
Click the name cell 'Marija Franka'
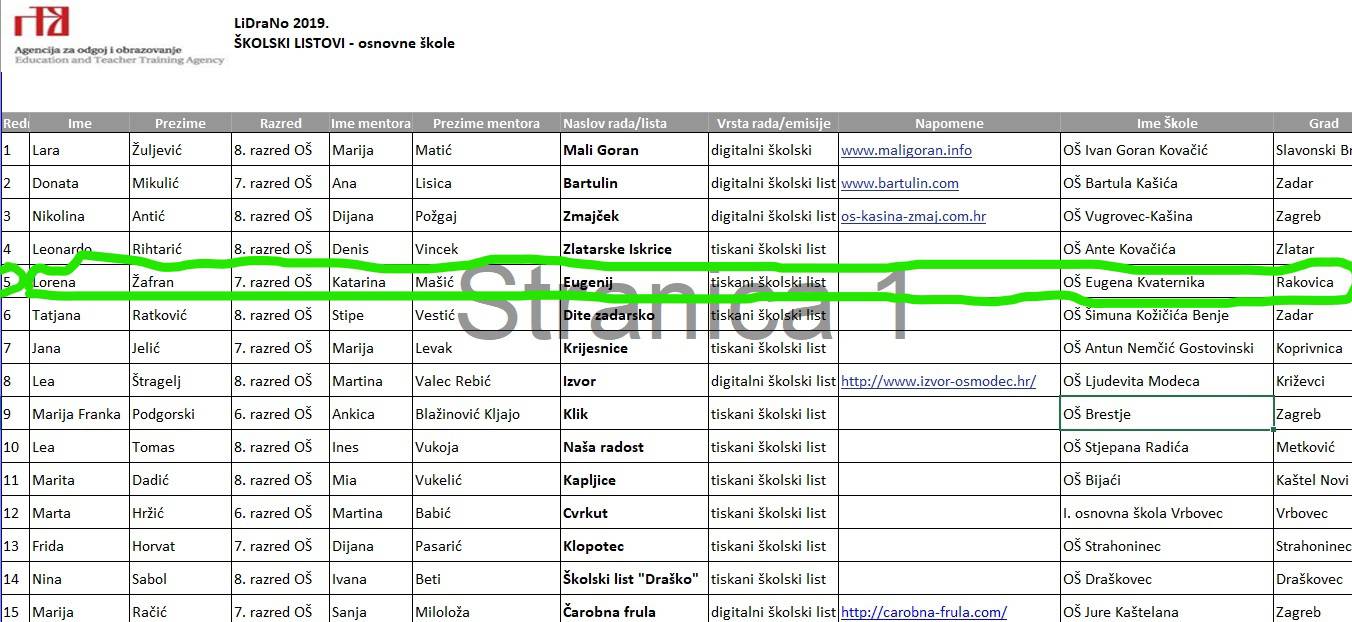(x=80, y=414)
